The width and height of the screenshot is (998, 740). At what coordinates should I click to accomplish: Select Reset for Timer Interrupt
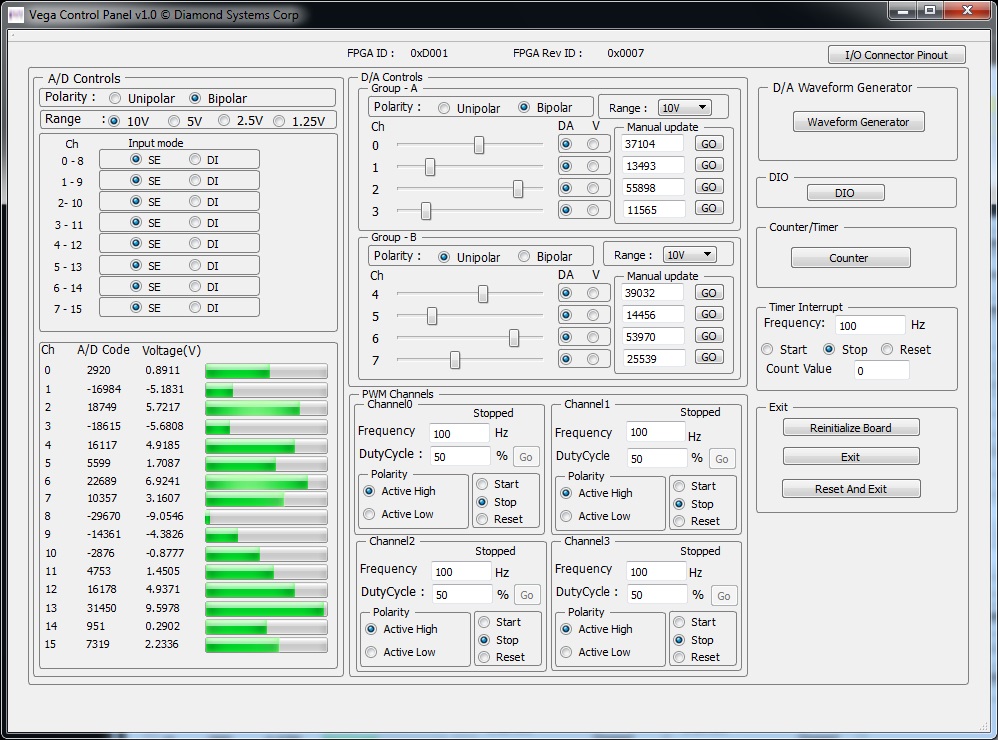click(887, 349)
